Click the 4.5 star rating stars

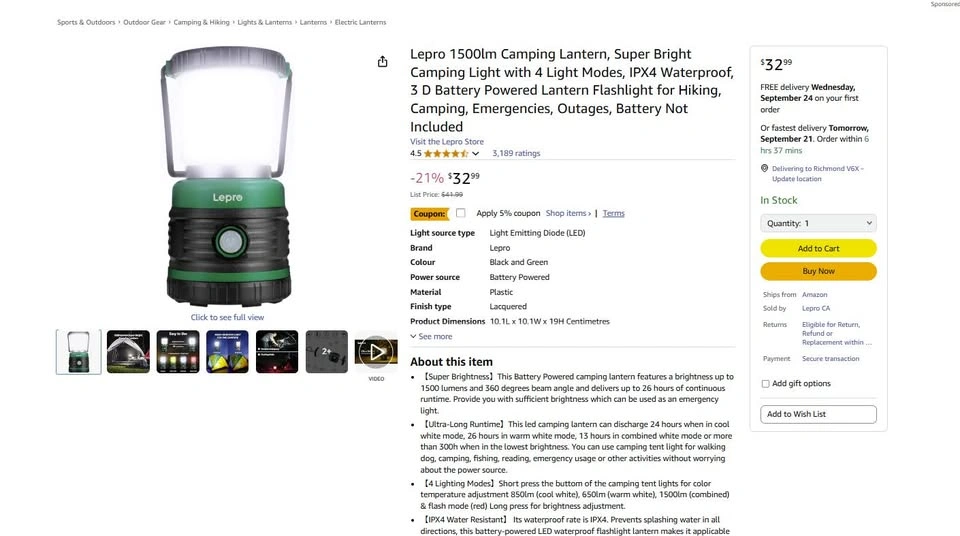[x=446, y=154]
